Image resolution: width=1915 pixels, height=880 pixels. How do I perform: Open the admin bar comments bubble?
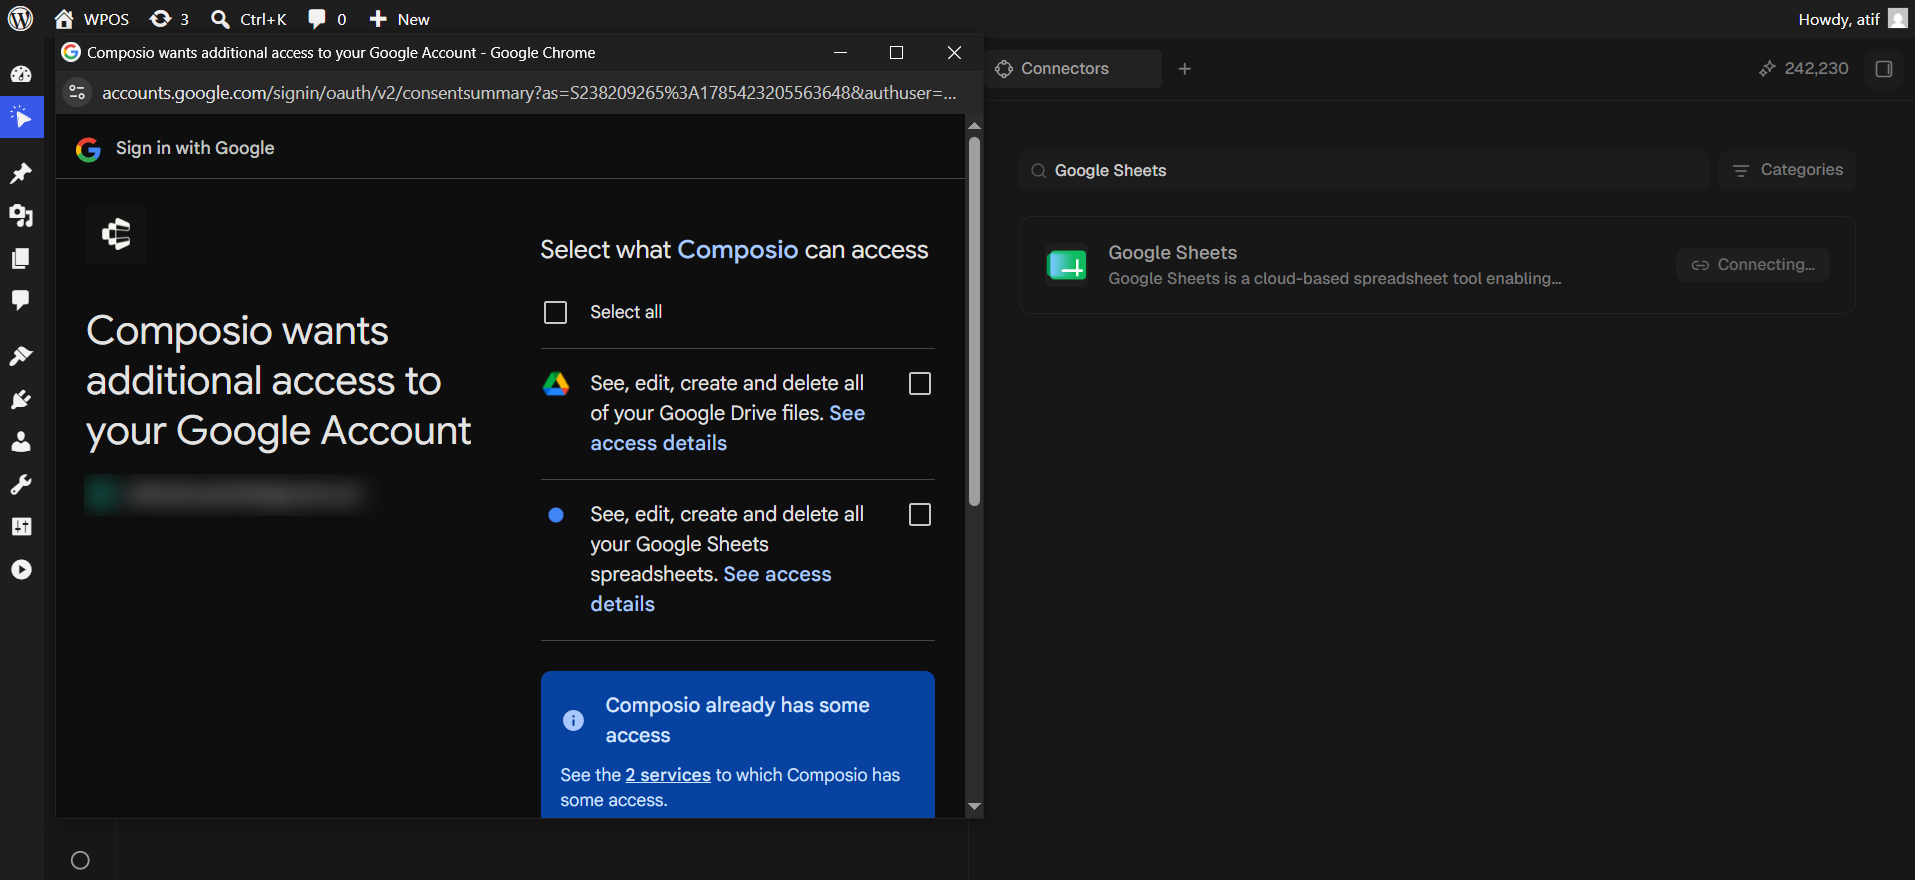[327, 19]
